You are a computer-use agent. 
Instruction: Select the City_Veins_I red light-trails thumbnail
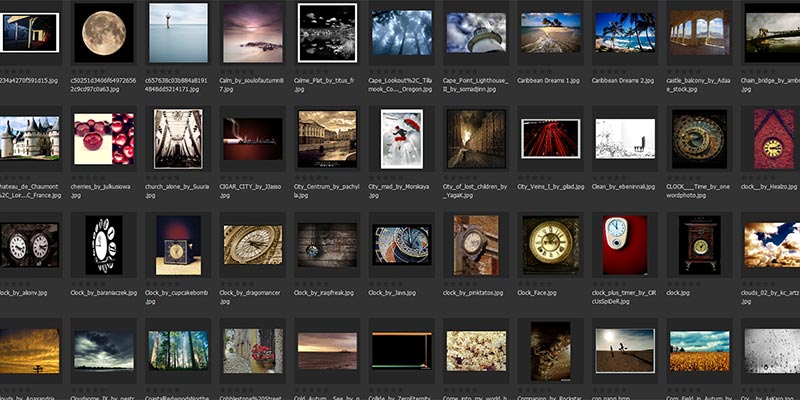click(551, 139)
